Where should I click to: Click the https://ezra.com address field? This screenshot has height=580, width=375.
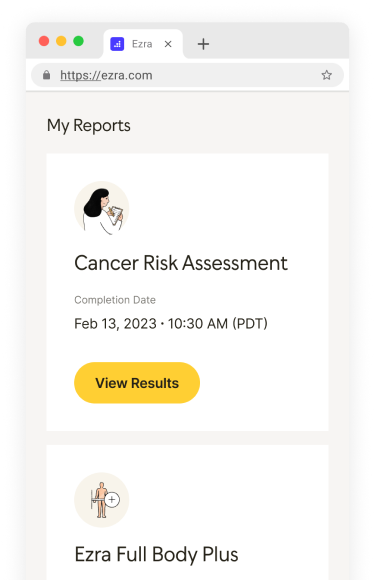tap(187, 75)
